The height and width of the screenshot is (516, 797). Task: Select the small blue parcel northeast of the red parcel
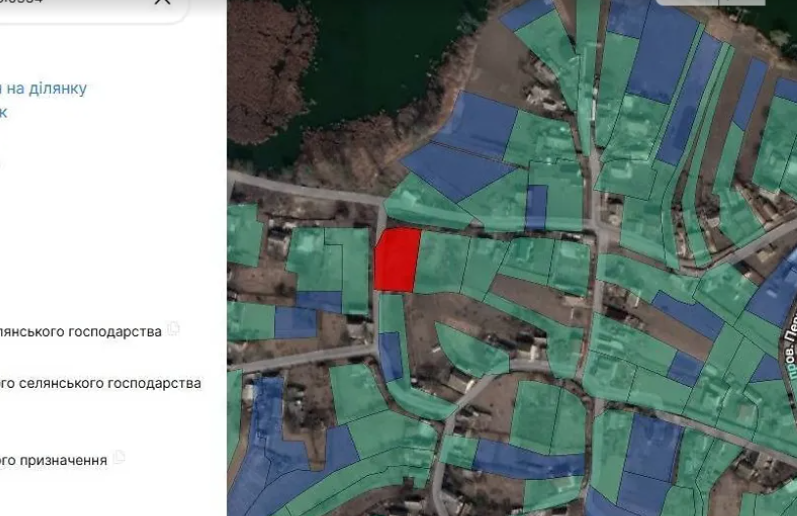pos(537,207)
